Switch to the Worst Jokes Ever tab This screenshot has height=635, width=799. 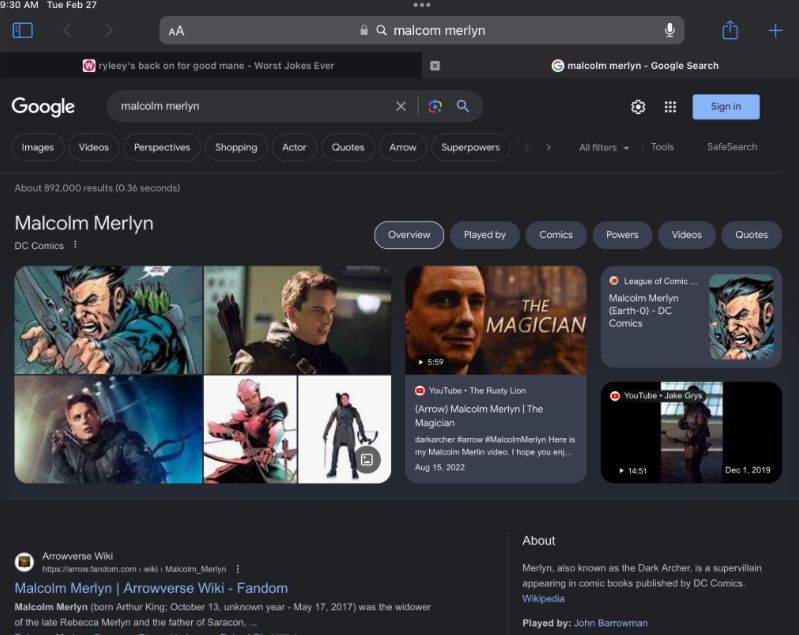210,66
